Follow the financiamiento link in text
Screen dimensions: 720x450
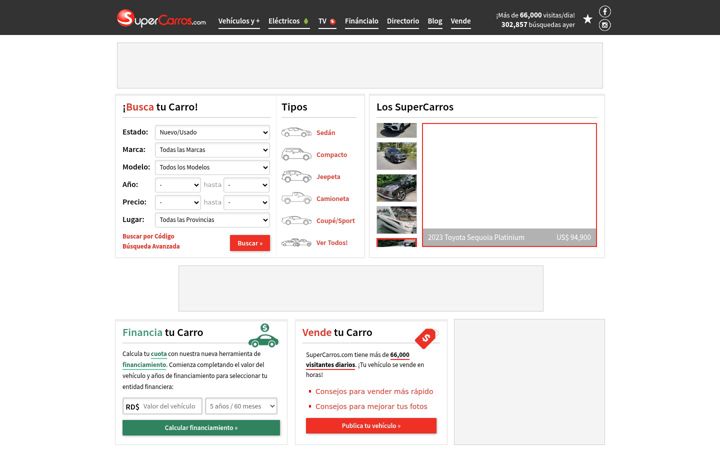click(144, 365)
